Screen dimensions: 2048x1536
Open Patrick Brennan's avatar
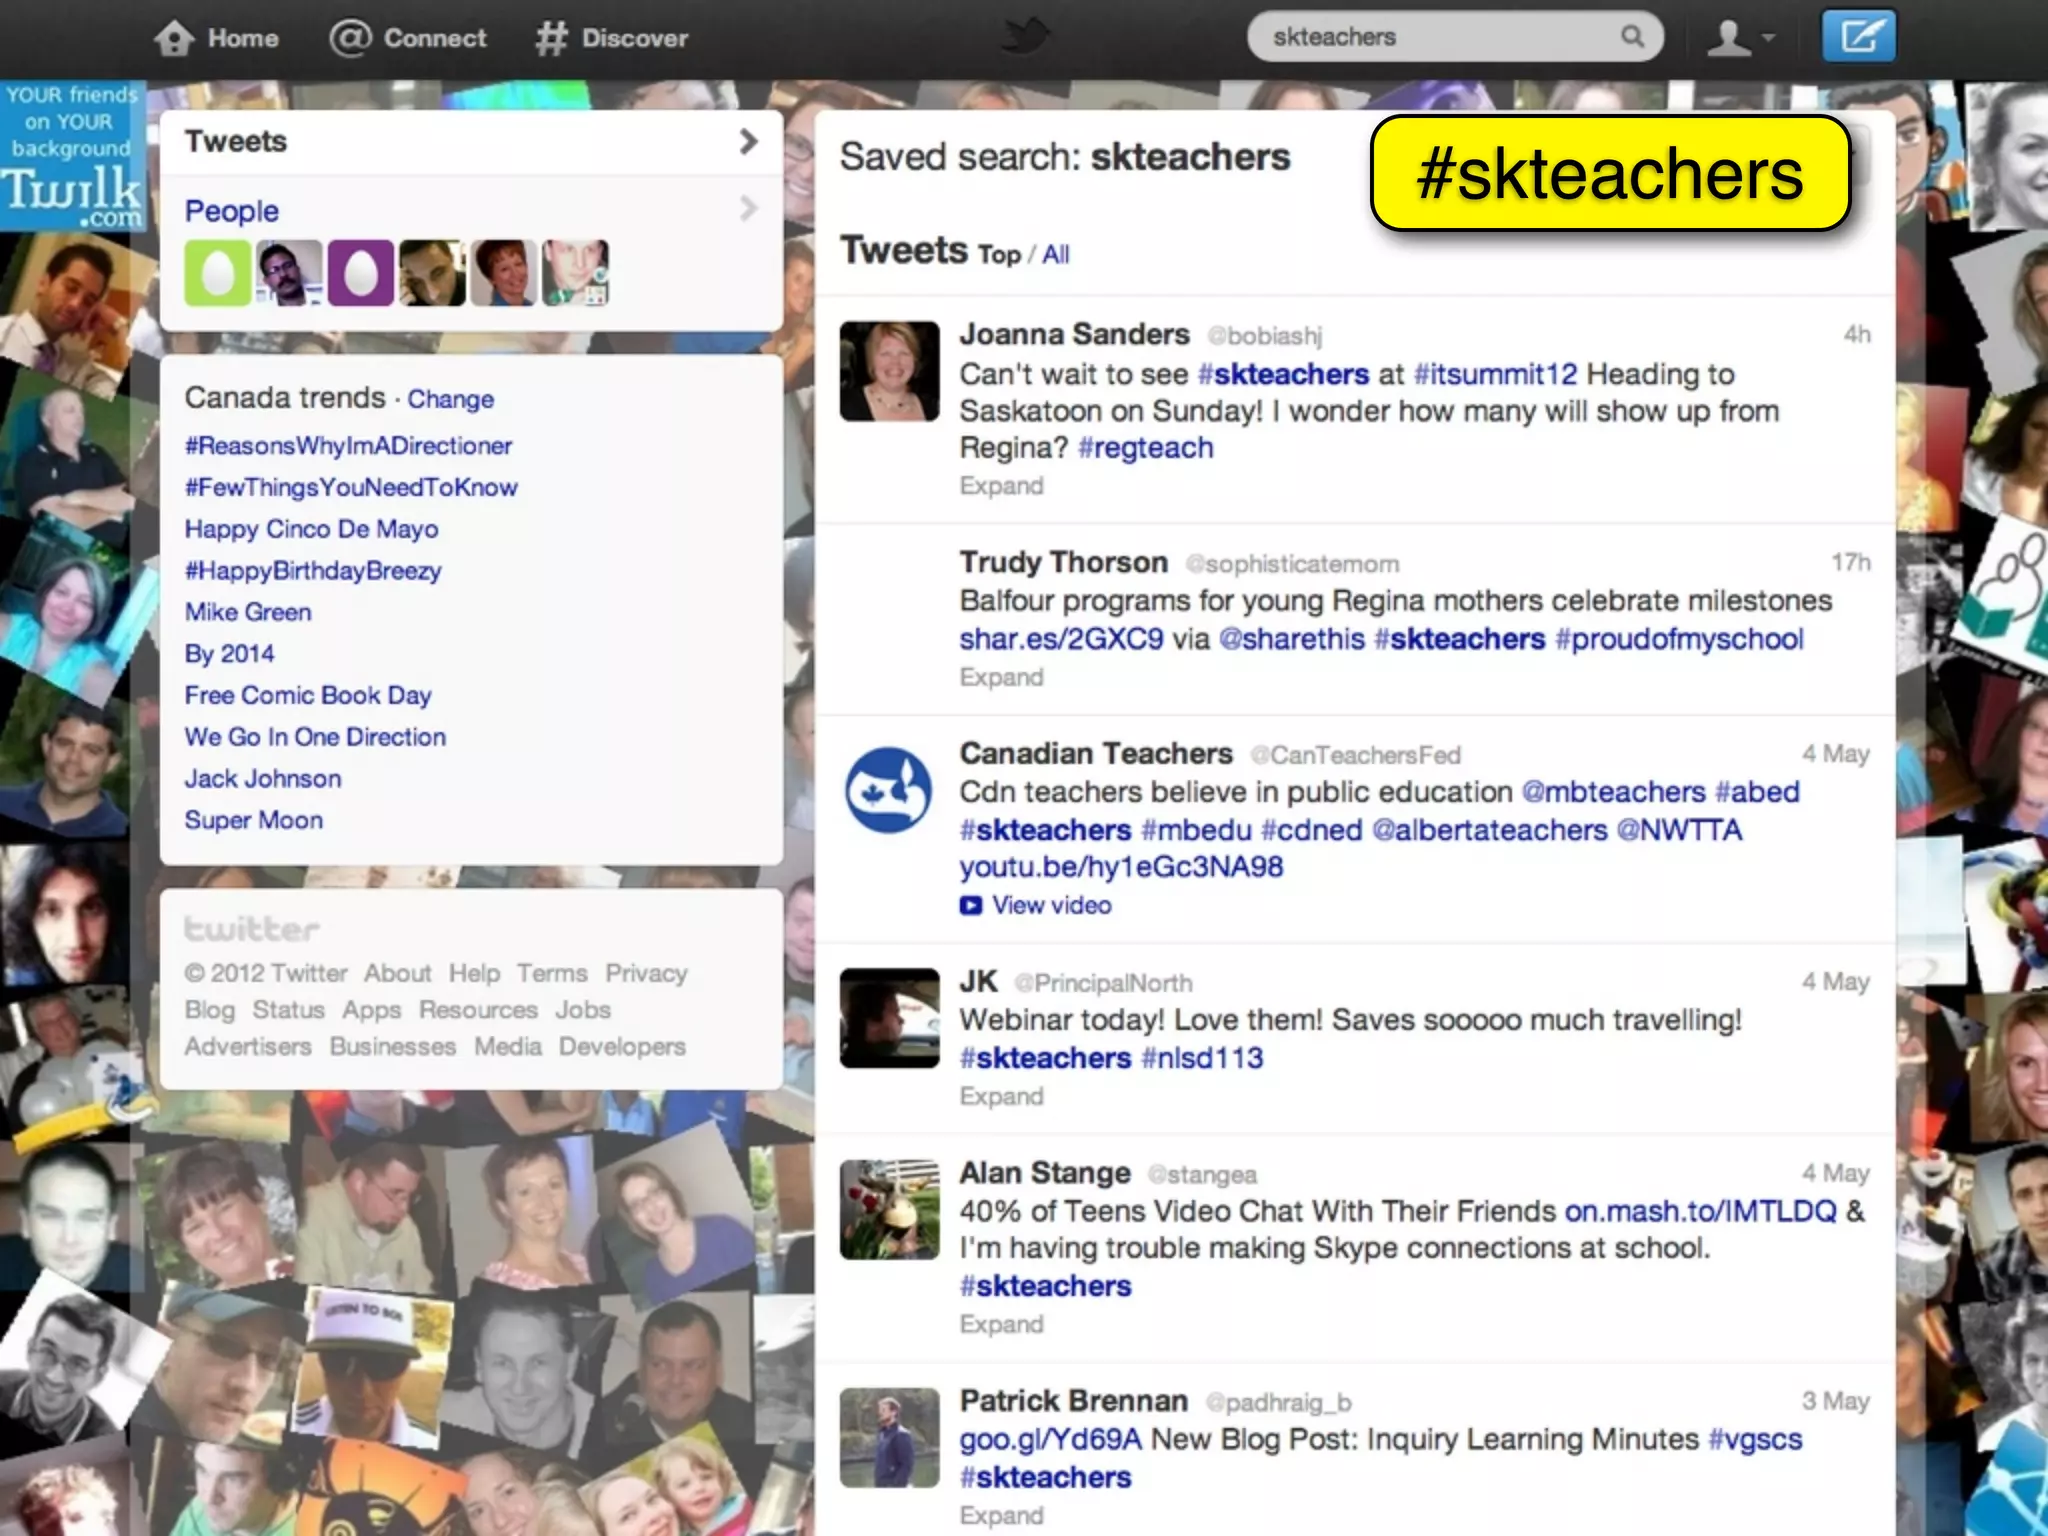[889, 1437]
